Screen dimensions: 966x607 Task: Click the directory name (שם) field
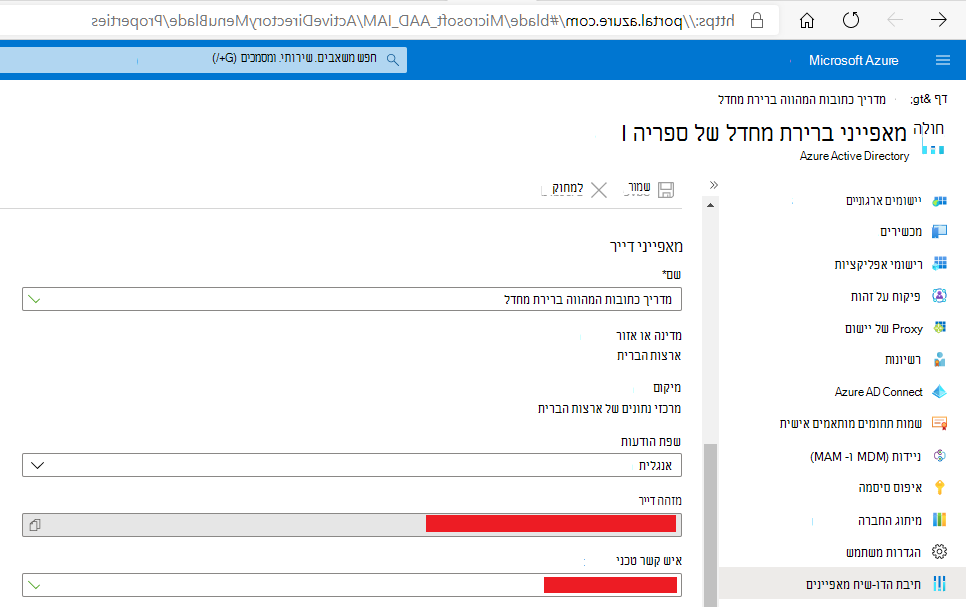(x=352, y=299)
